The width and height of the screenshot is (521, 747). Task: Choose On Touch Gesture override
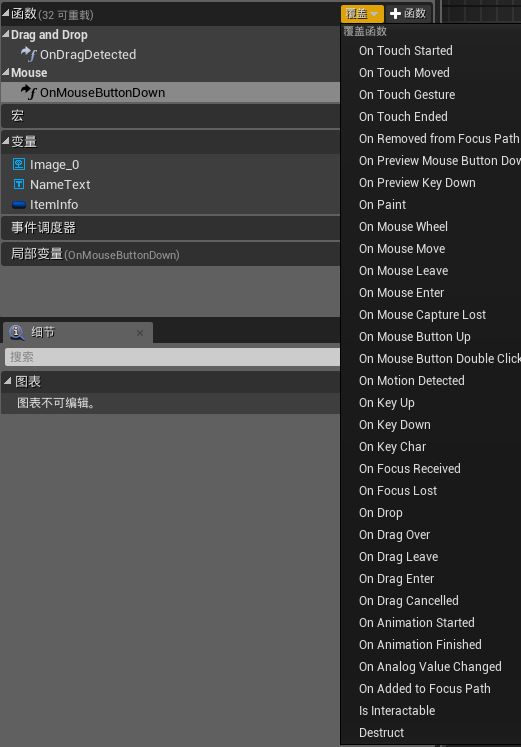point(407,94)
